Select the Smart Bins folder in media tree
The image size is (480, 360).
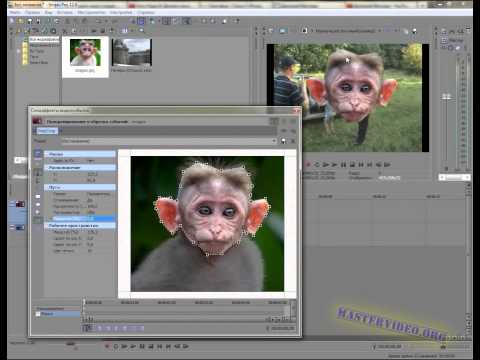coord(39,62)
